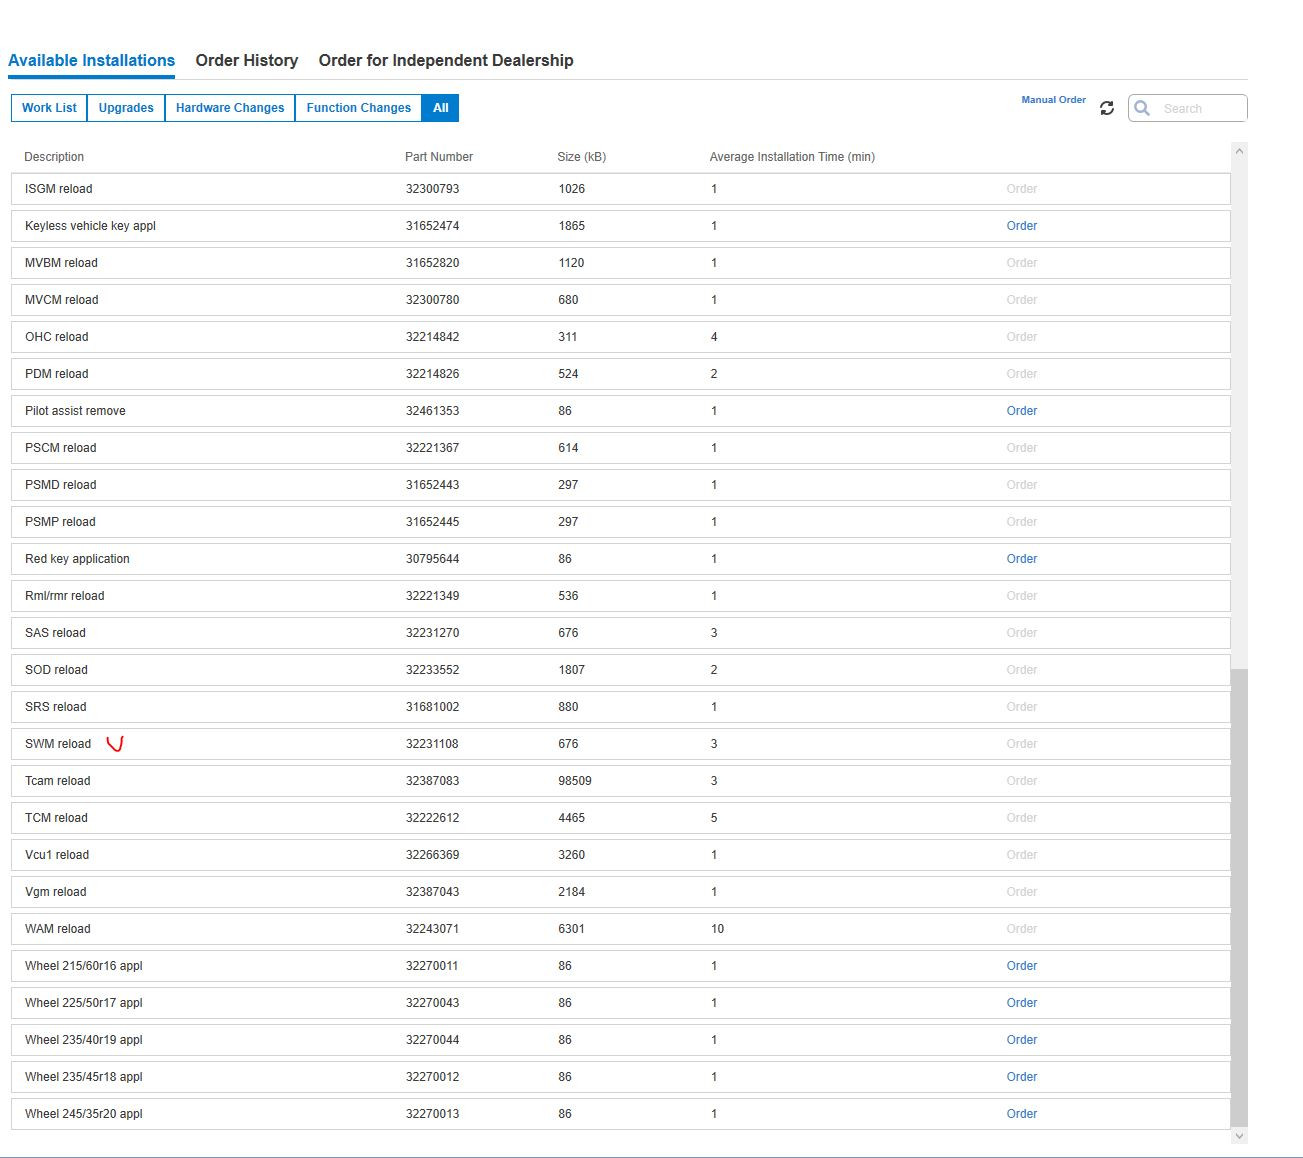Click the greyed Order for SWM reload

(1021, 744)
